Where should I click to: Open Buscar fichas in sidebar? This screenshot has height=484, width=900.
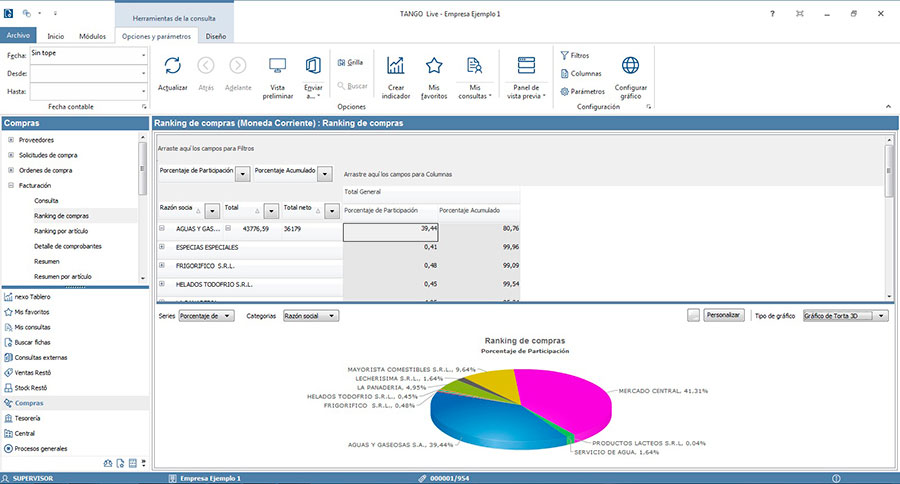point(28,342)
